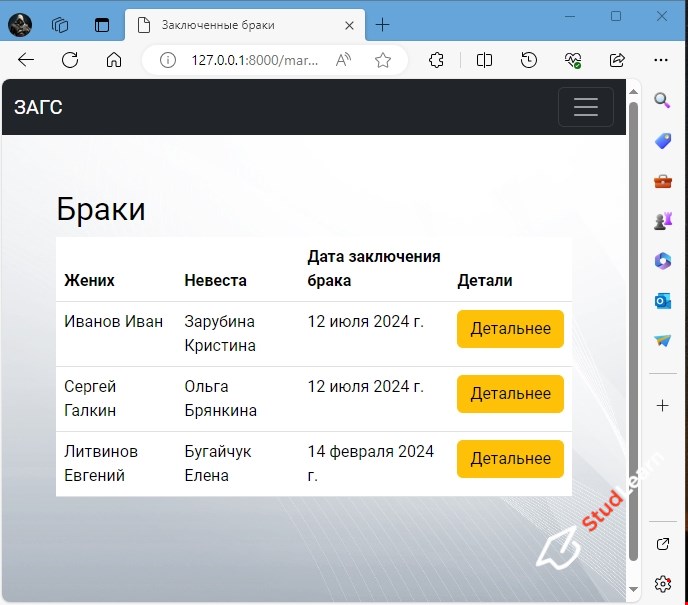Open the Extensions puzzle icon
688x605 pixels.
pyautogui.click(x=436, y=60)
